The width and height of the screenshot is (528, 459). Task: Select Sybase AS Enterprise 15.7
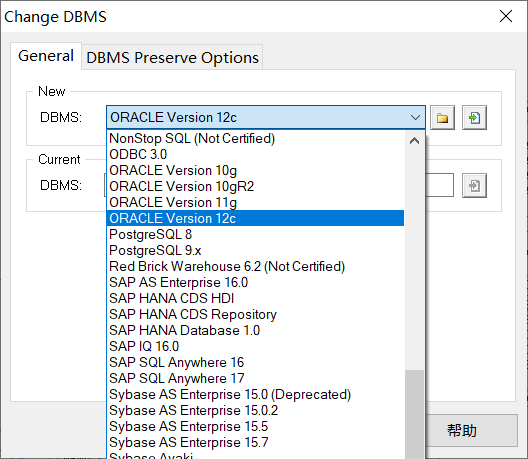click(x=255, y=442)
